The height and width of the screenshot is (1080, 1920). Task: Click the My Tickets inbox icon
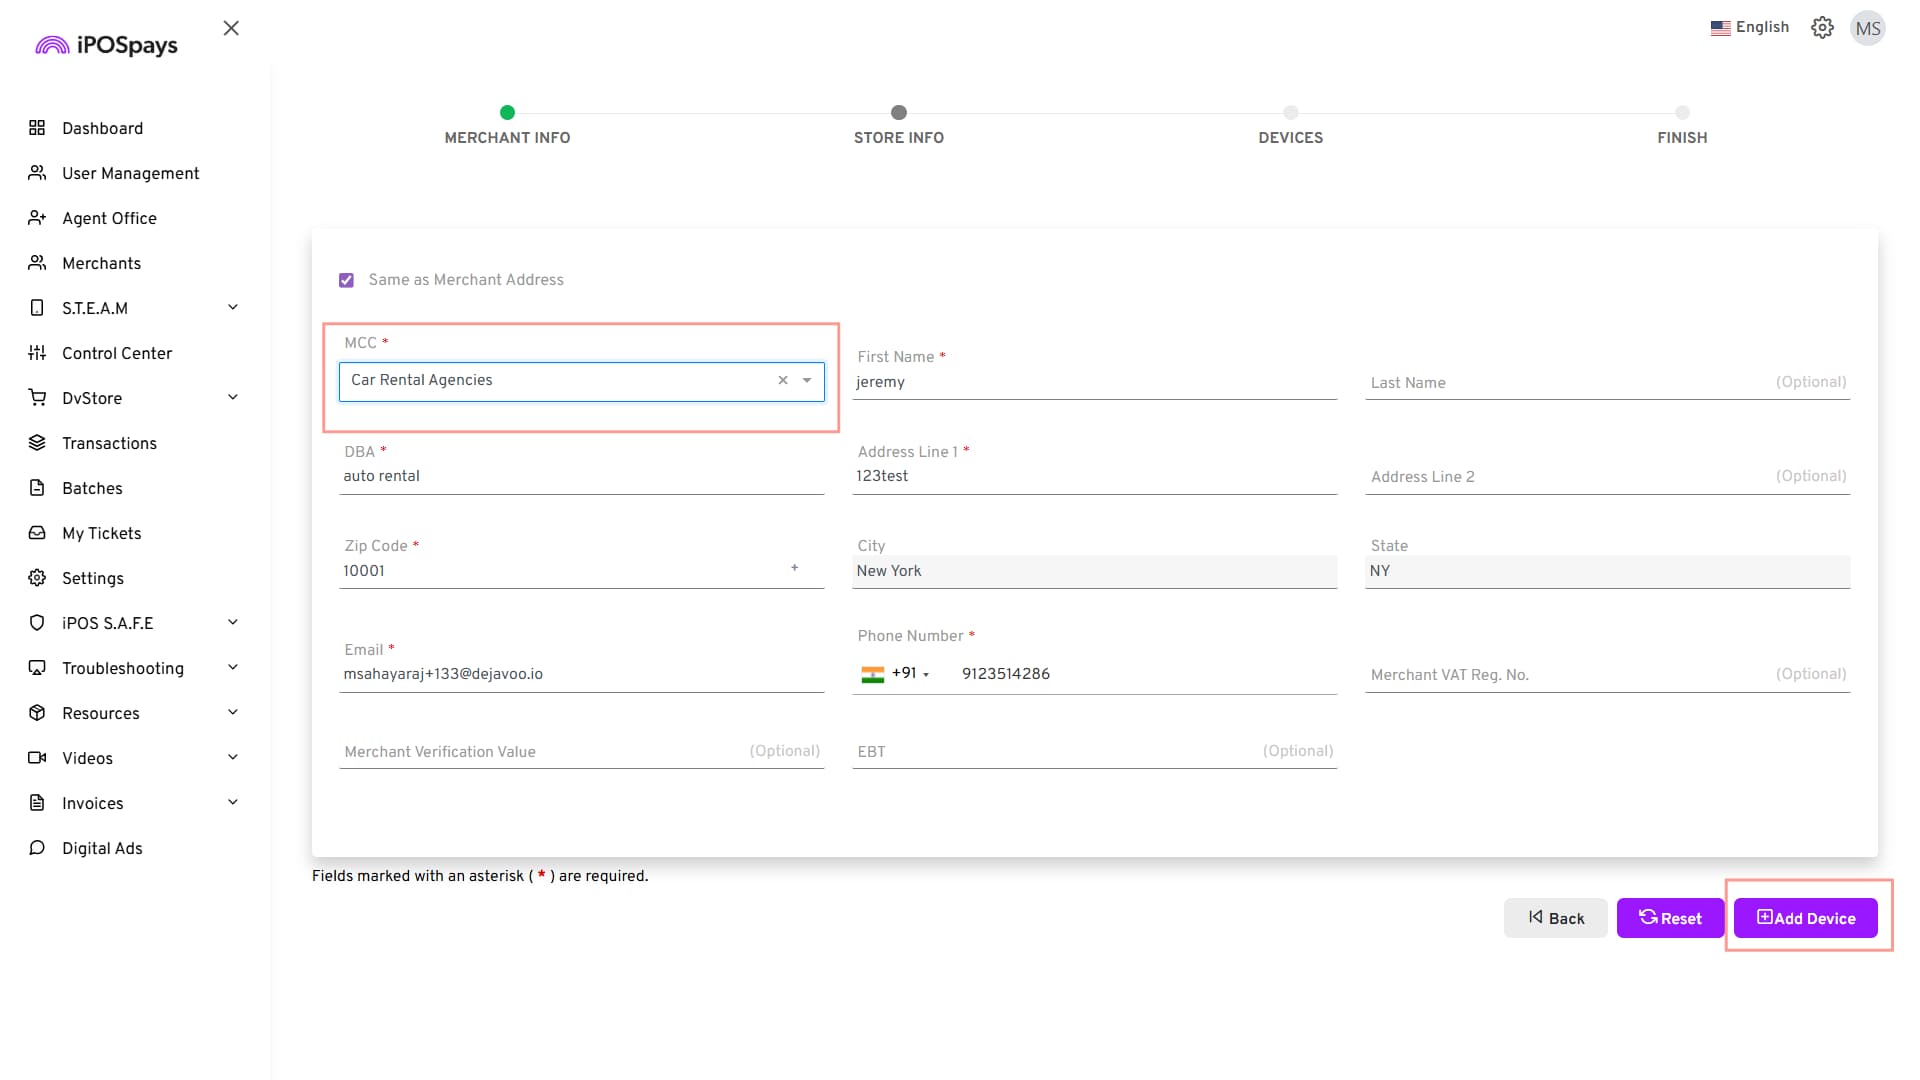37,533
